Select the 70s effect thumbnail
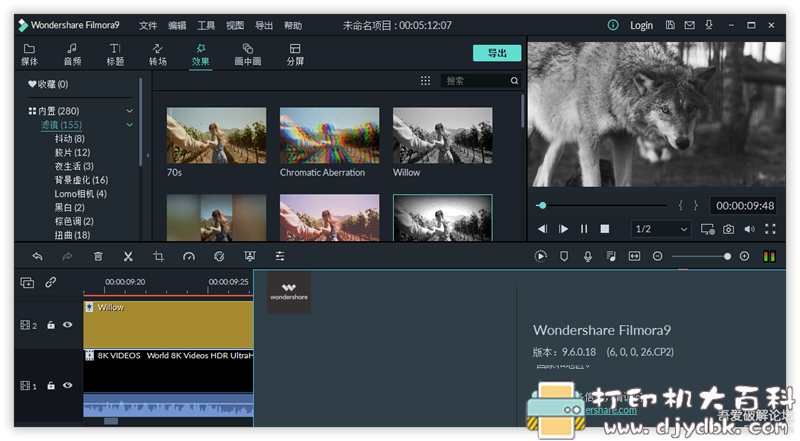The height and width of the screenshot is (441, 800). (x=216, y=135)
